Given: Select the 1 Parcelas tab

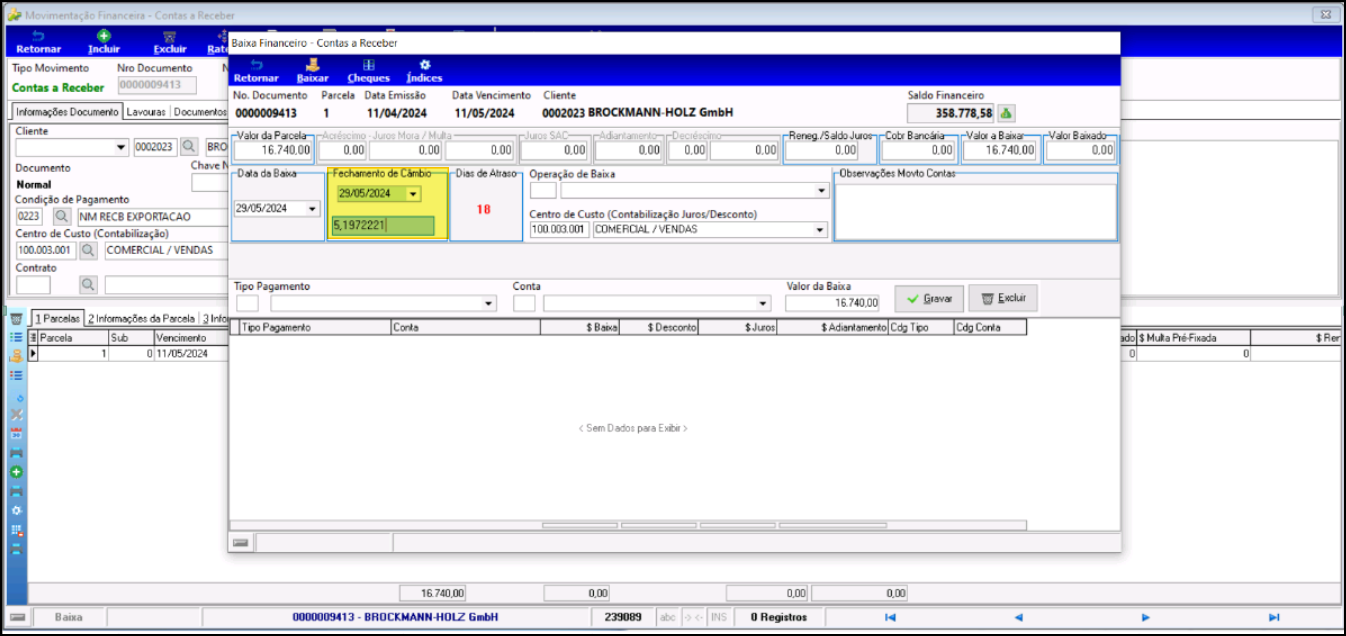Looking at the screenshot, I should pos(56,318).
